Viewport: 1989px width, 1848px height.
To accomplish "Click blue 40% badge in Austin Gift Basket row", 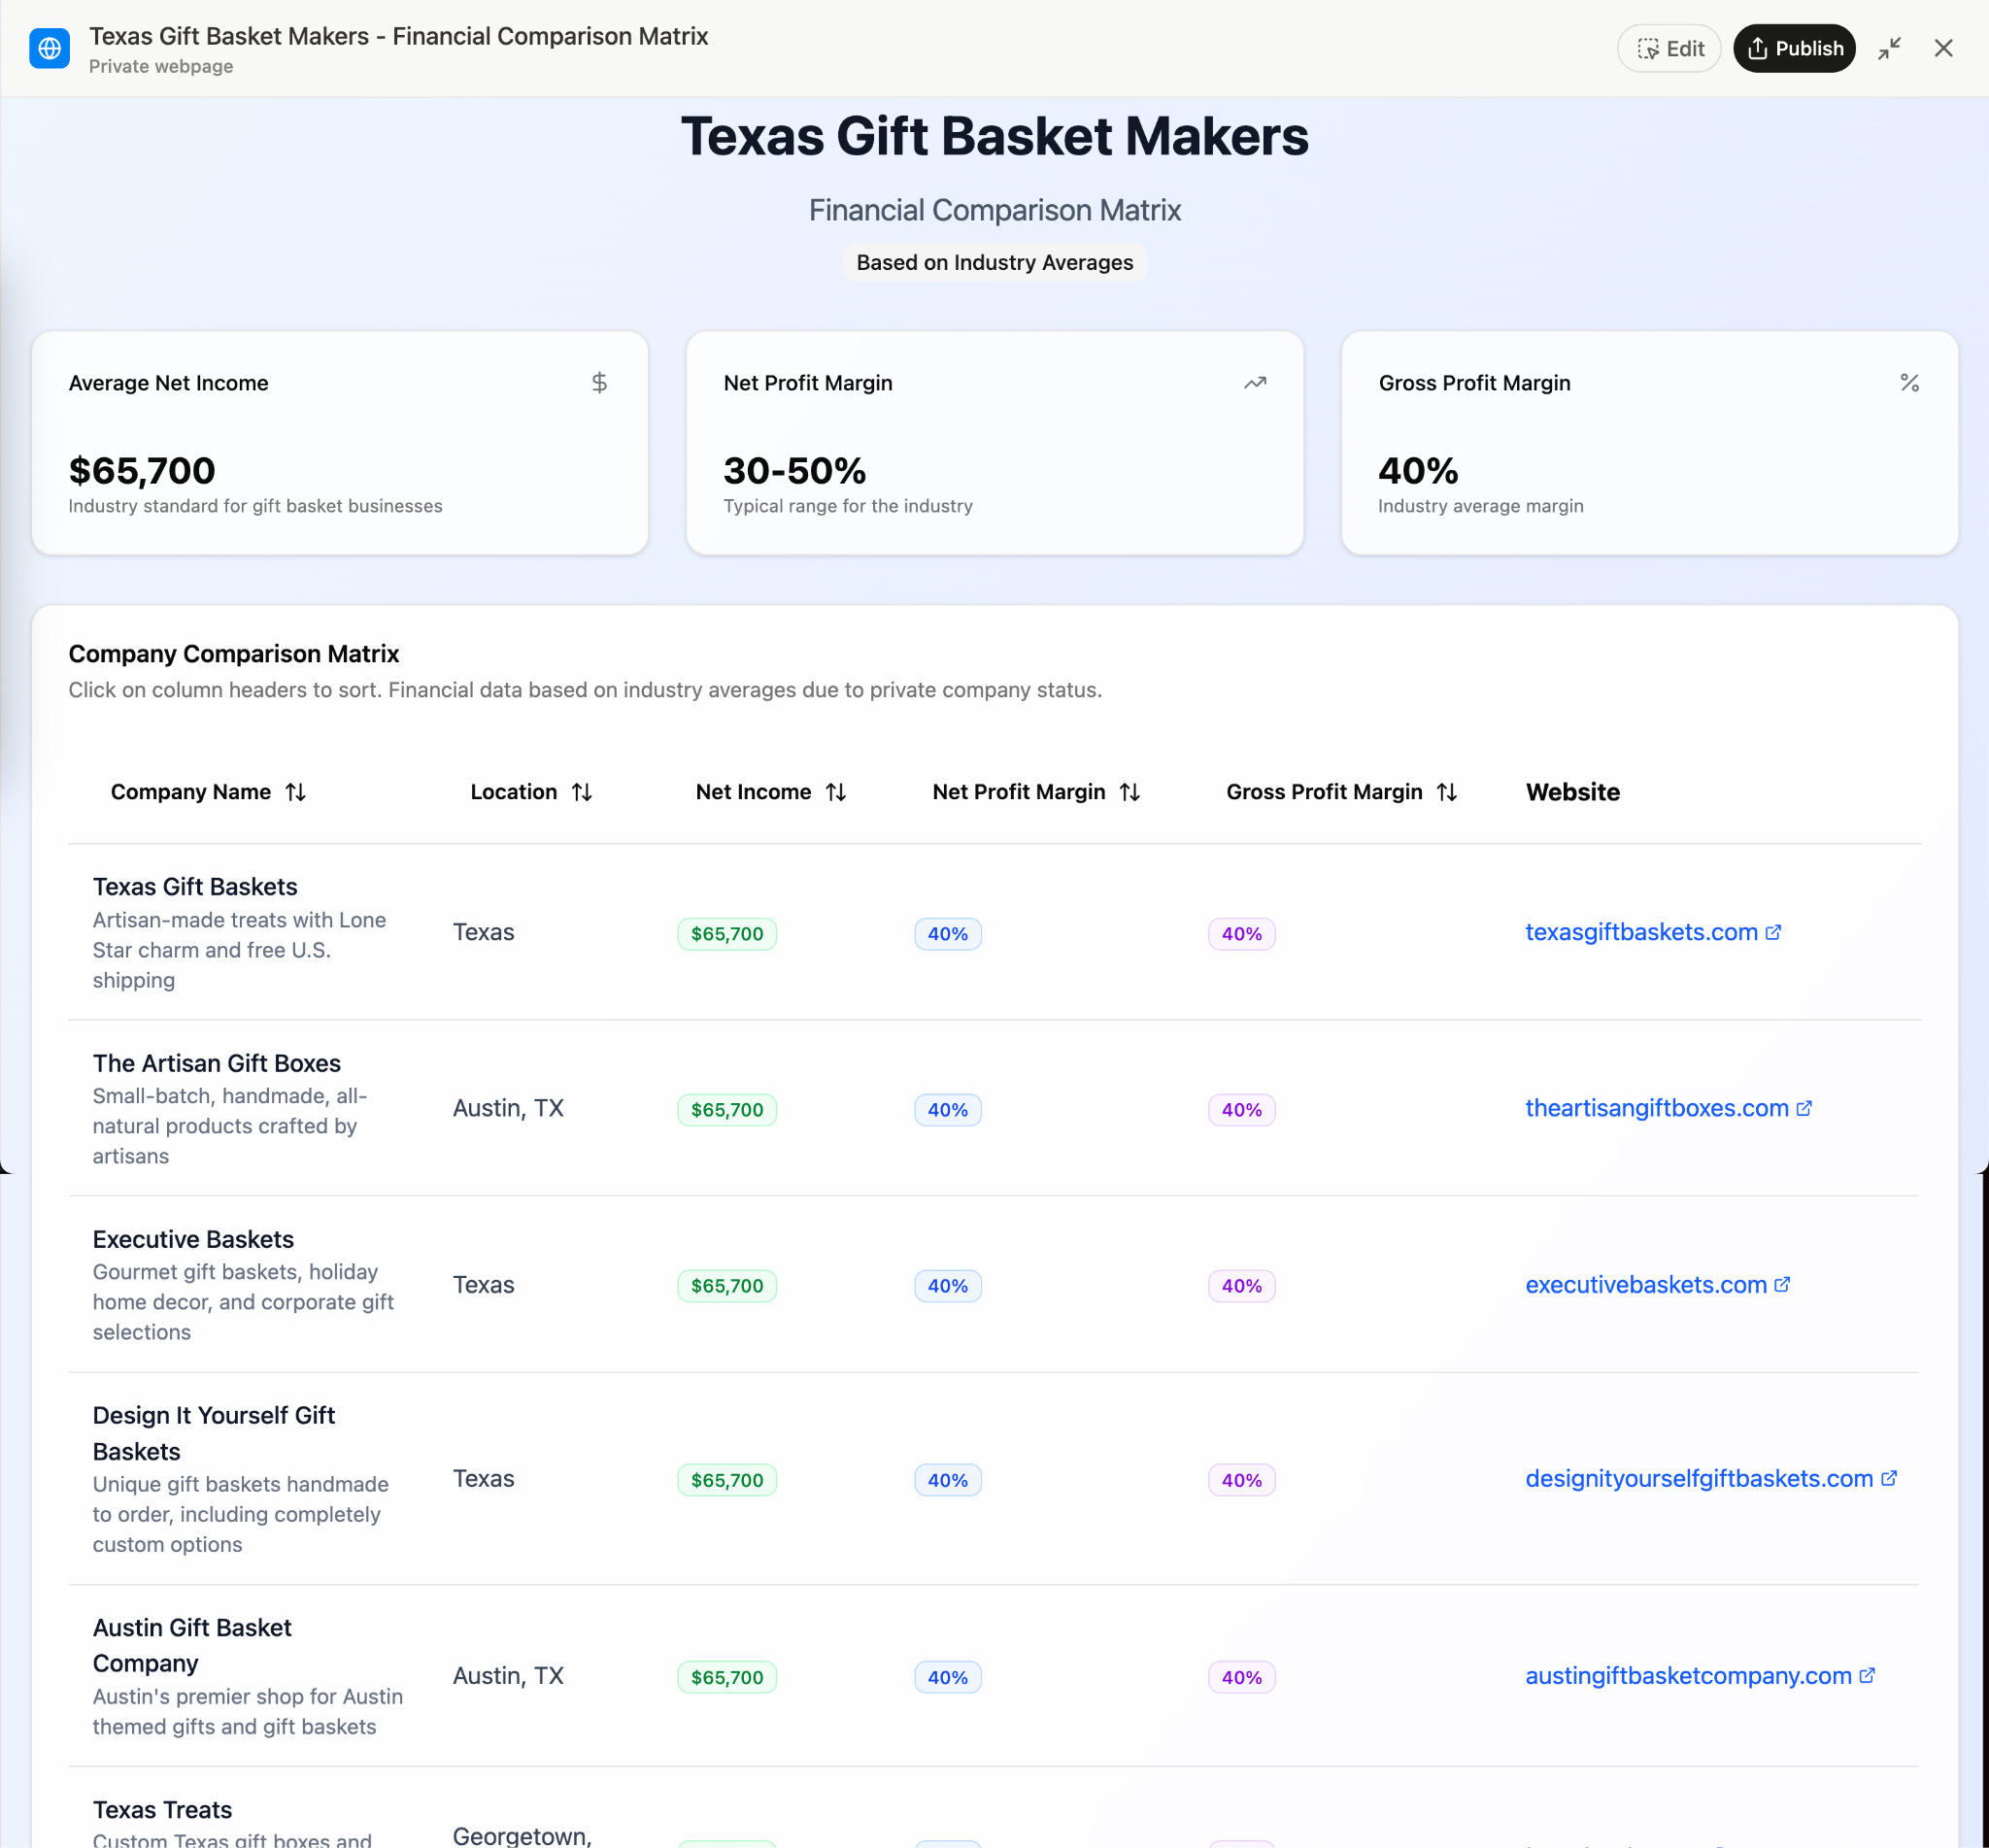I will (947, 1677).
